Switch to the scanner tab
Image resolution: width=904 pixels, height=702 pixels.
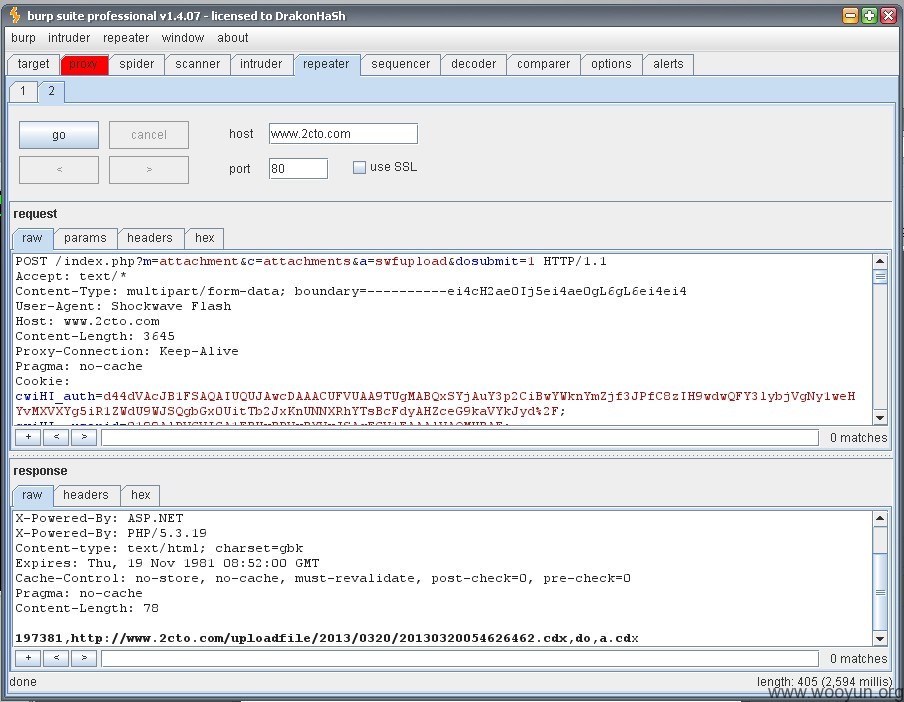(x=197, y=64)
